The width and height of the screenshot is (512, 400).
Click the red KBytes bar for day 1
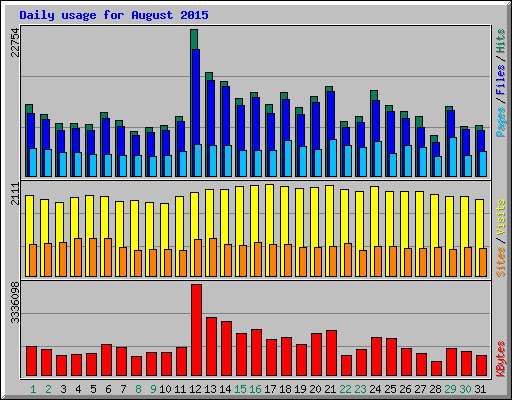[x=32, y=361]
